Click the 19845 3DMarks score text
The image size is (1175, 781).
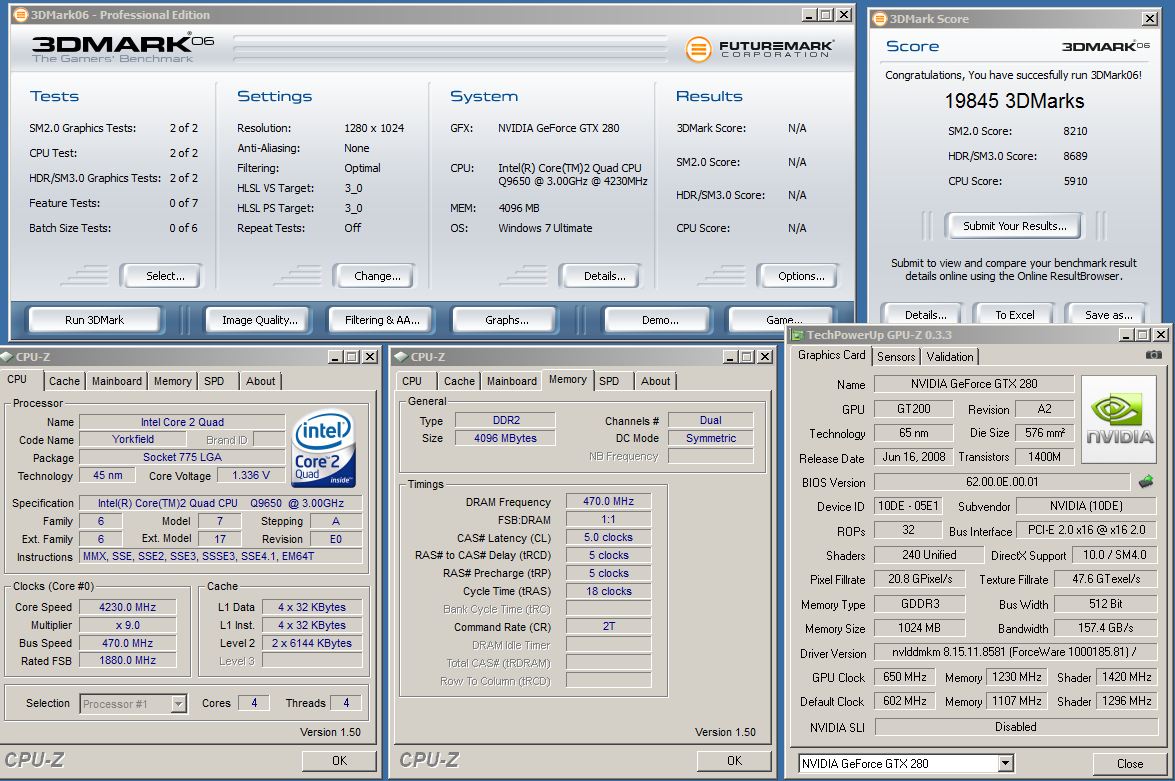1014,101
